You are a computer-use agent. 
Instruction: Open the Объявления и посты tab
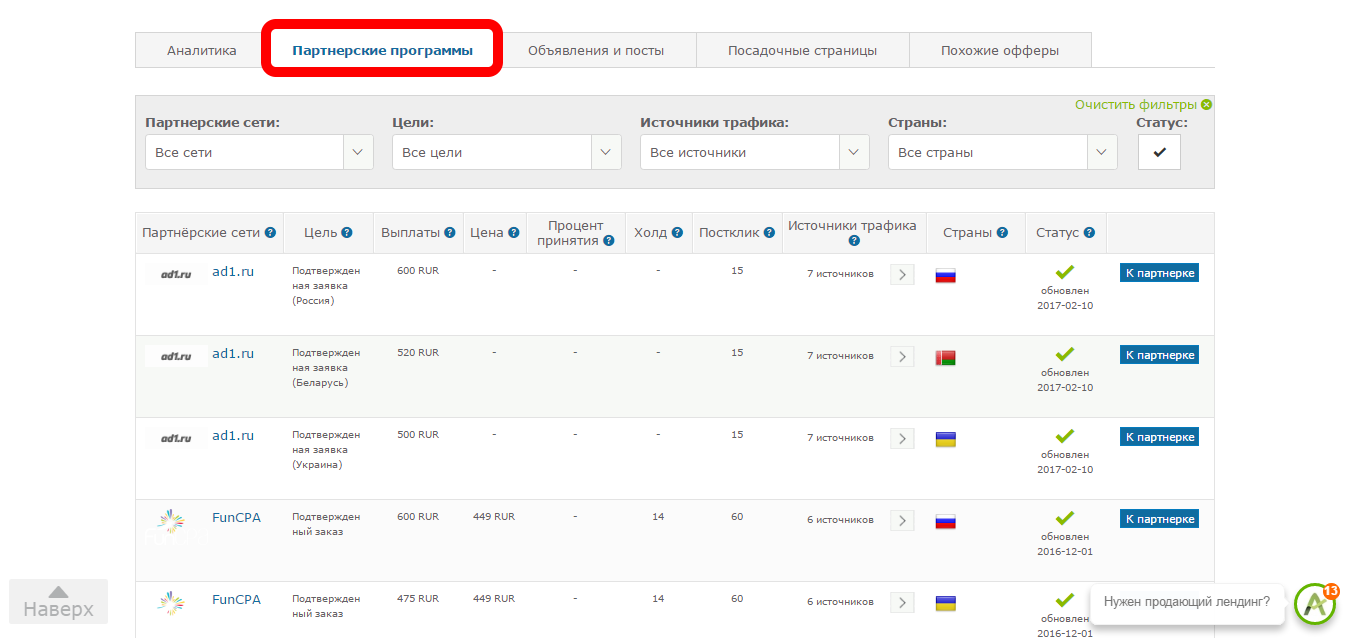tap(596, 50)
